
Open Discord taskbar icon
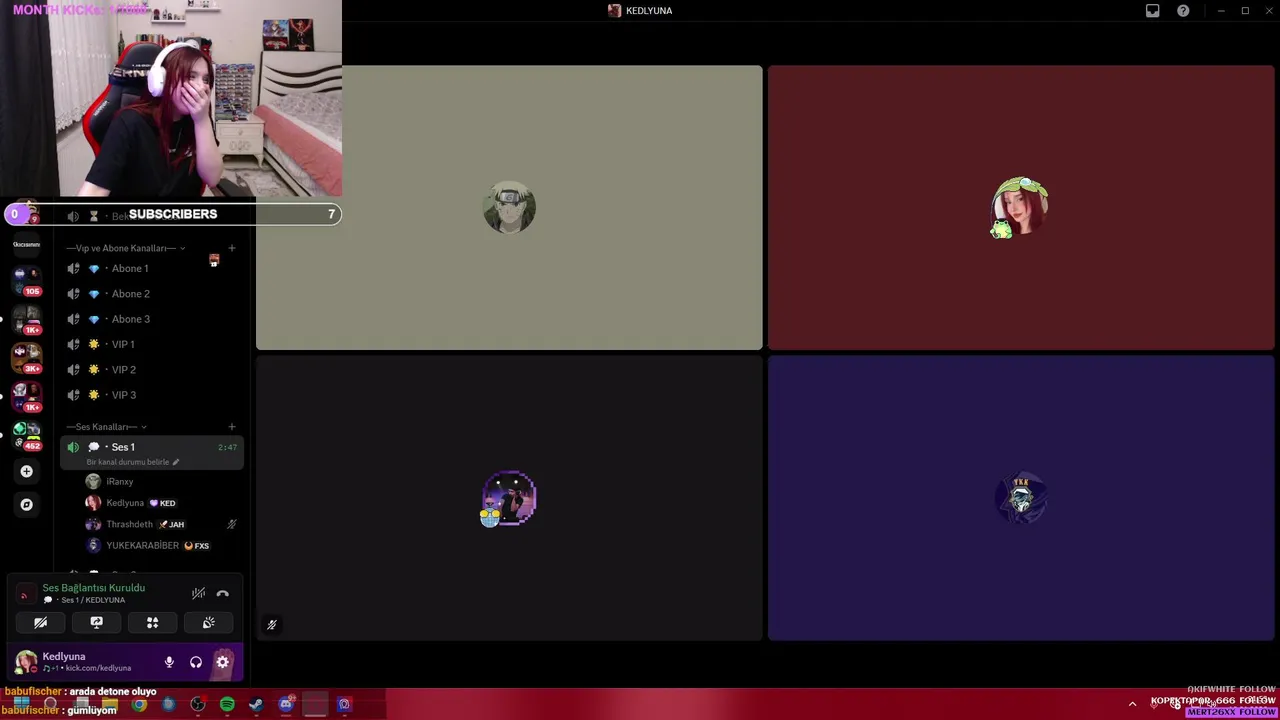pyautogui.click(x=286, y=705)
